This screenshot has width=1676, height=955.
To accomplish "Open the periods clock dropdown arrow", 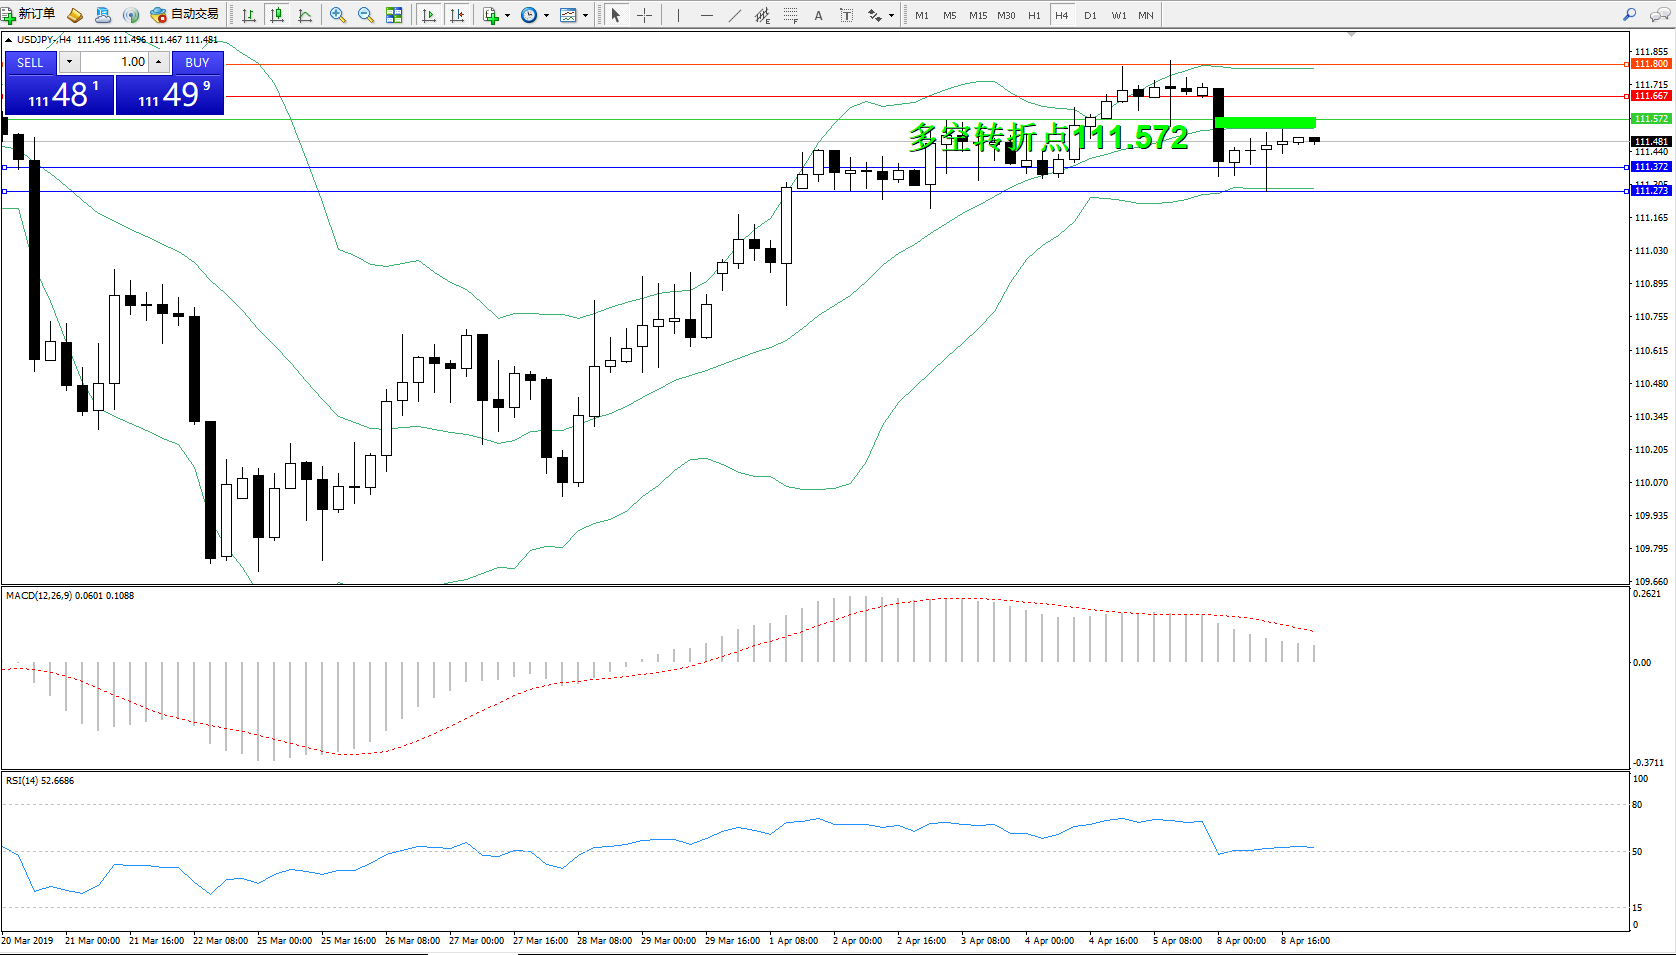I will 546,15.
